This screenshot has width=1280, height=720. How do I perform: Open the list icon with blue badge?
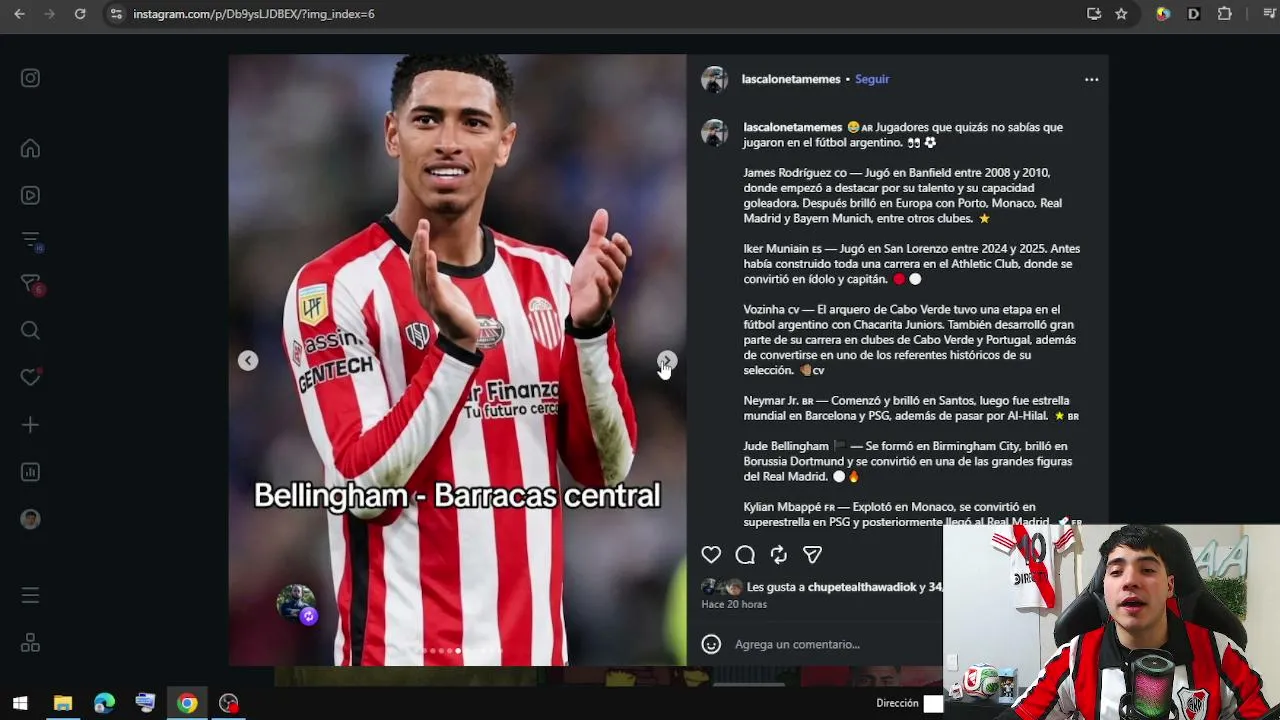[x=31, y=241]
